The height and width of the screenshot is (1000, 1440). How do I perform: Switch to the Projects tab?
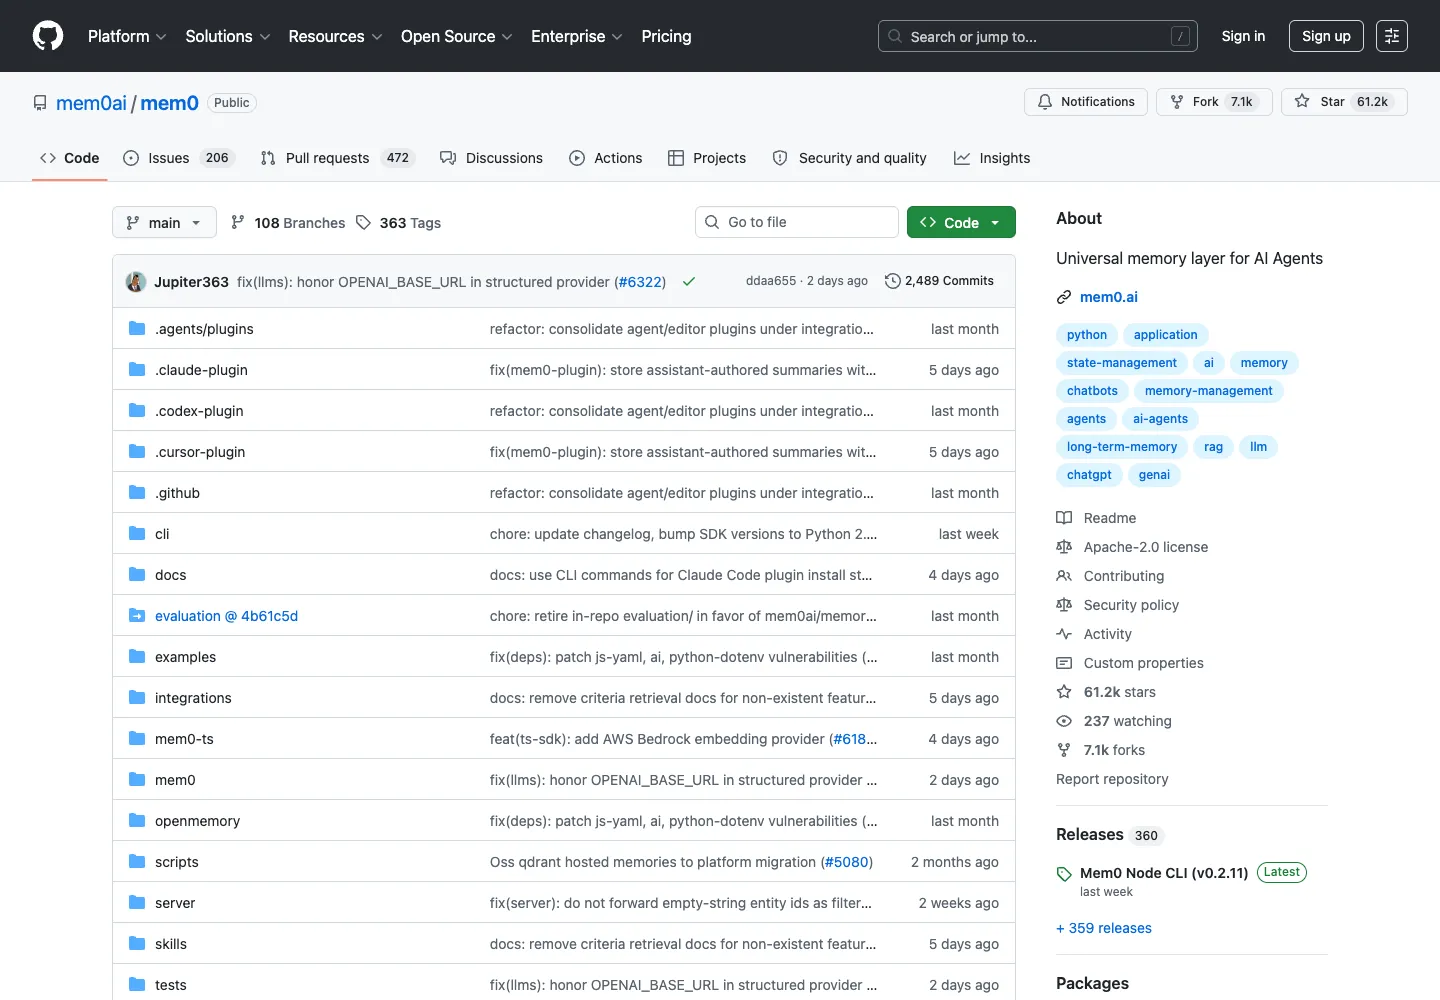[x=707, y=158]
